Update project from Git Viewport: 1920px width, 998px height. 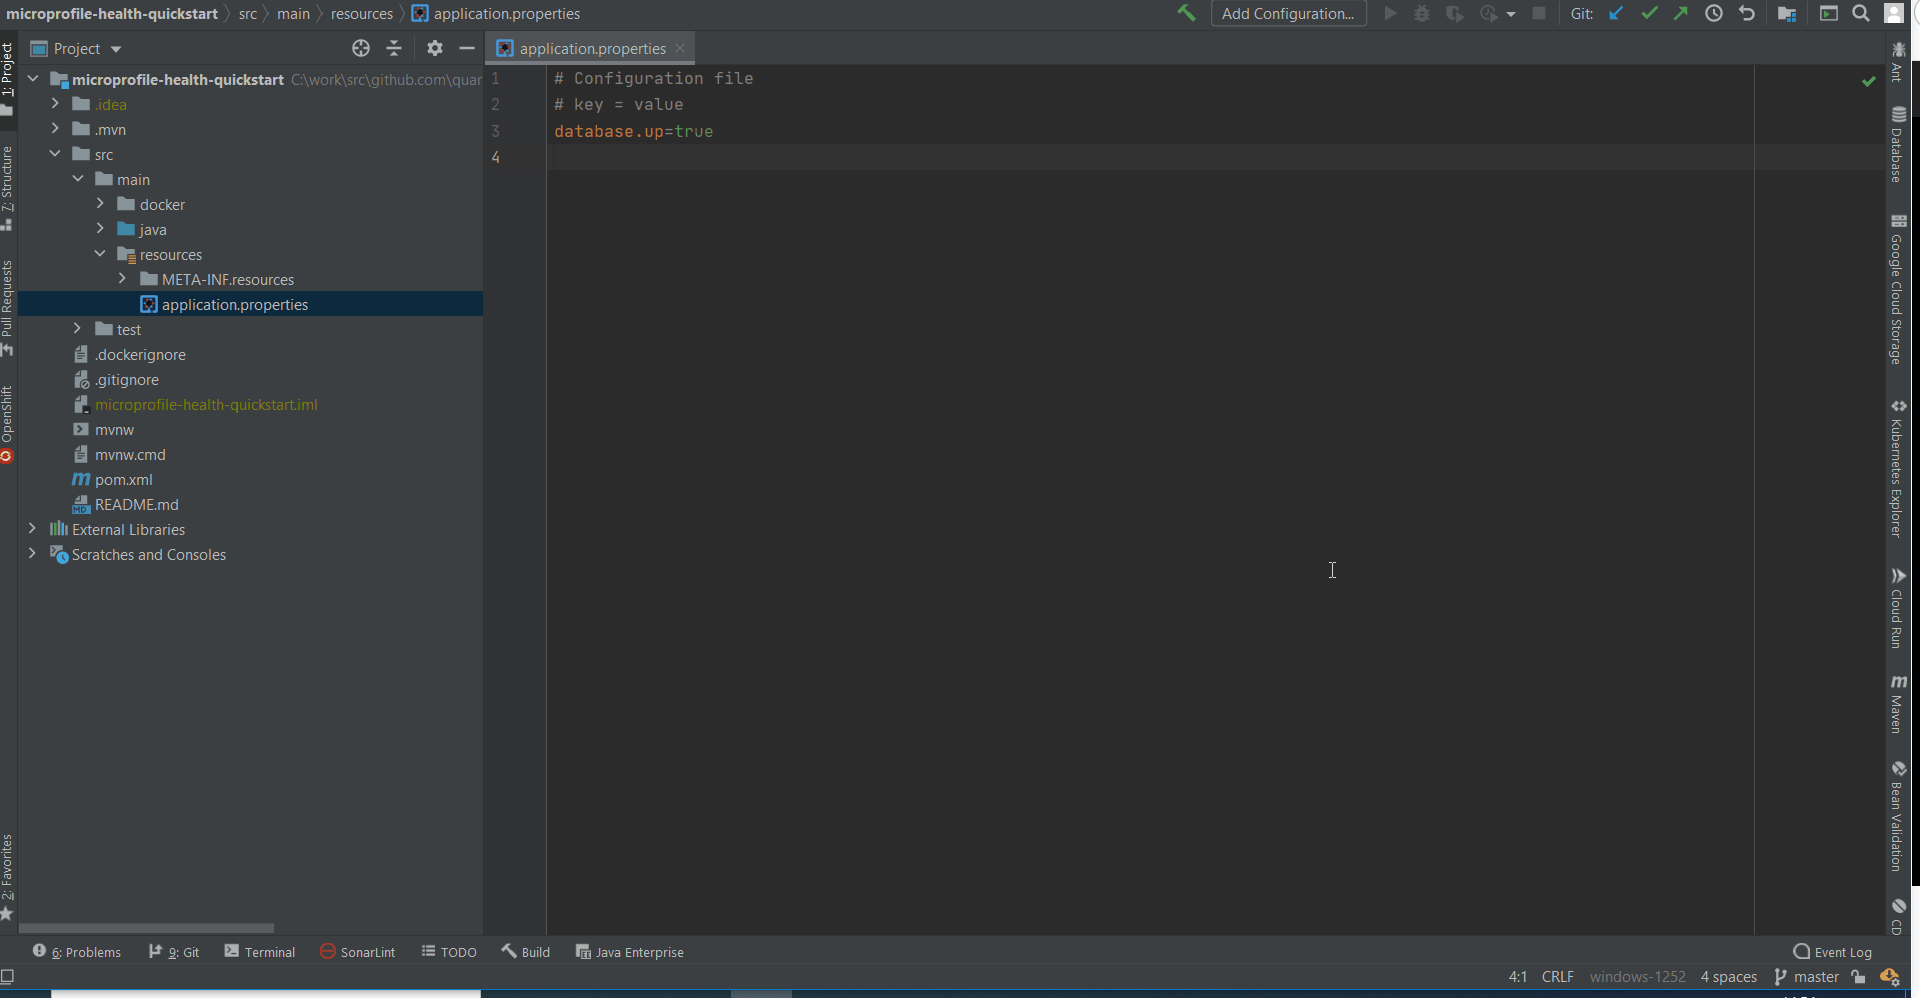1617,13
